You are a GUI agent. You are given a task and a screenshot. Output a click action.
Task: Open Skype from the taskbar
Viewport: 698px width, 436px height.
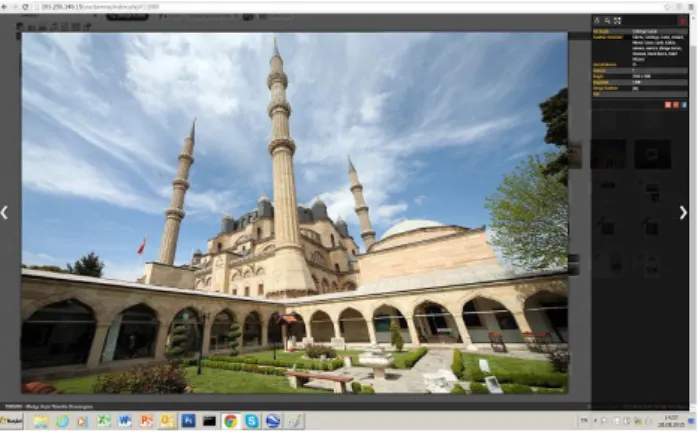(252, 421)
